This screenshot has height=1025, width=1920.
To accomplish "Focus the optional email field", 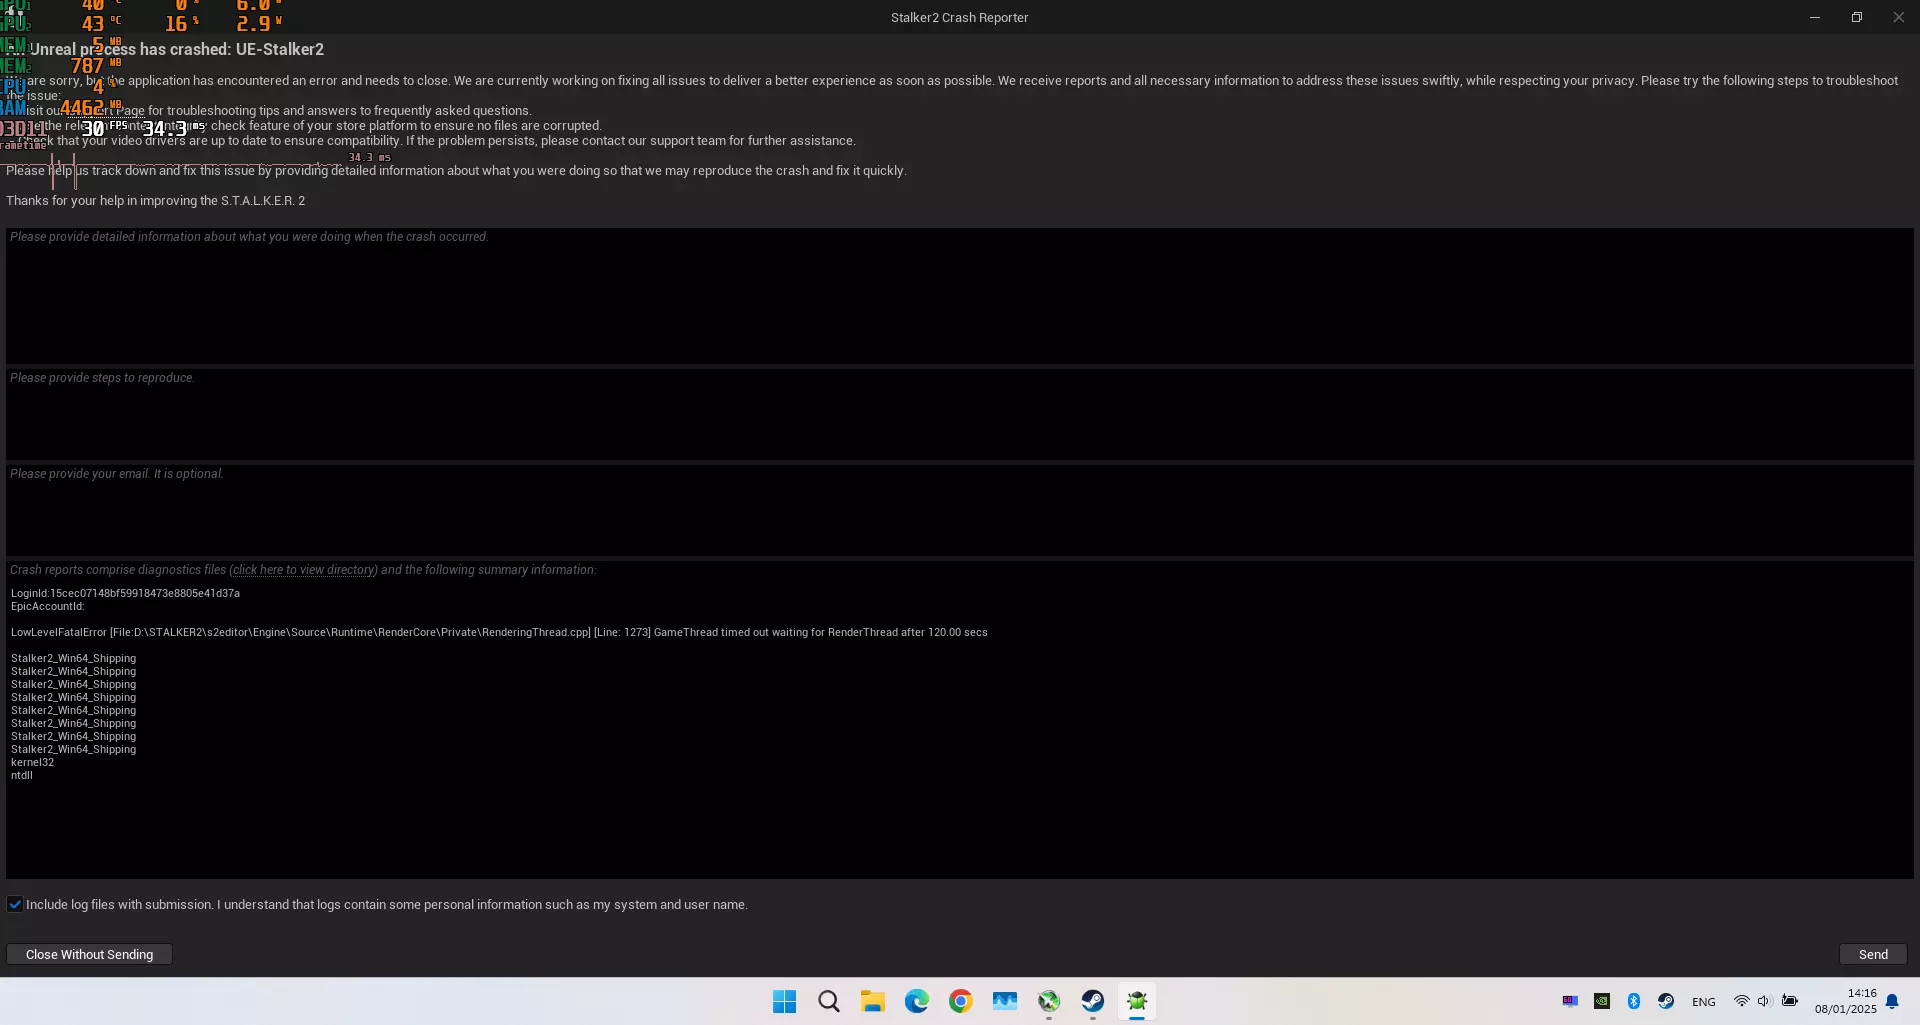I will (960, 510).
